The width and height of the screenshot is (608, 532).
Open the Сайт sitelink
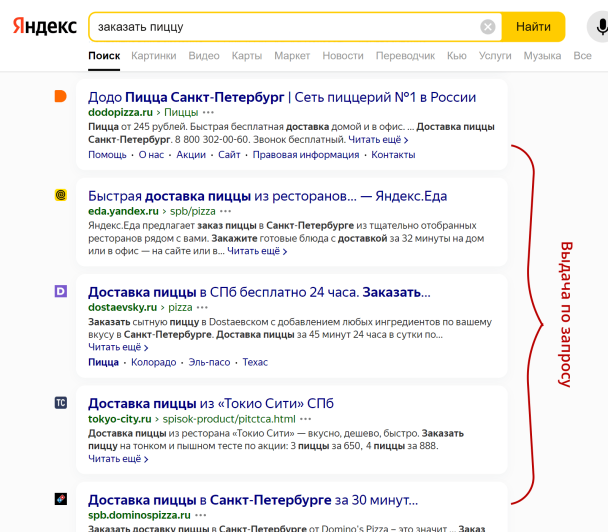click(229, 155)
